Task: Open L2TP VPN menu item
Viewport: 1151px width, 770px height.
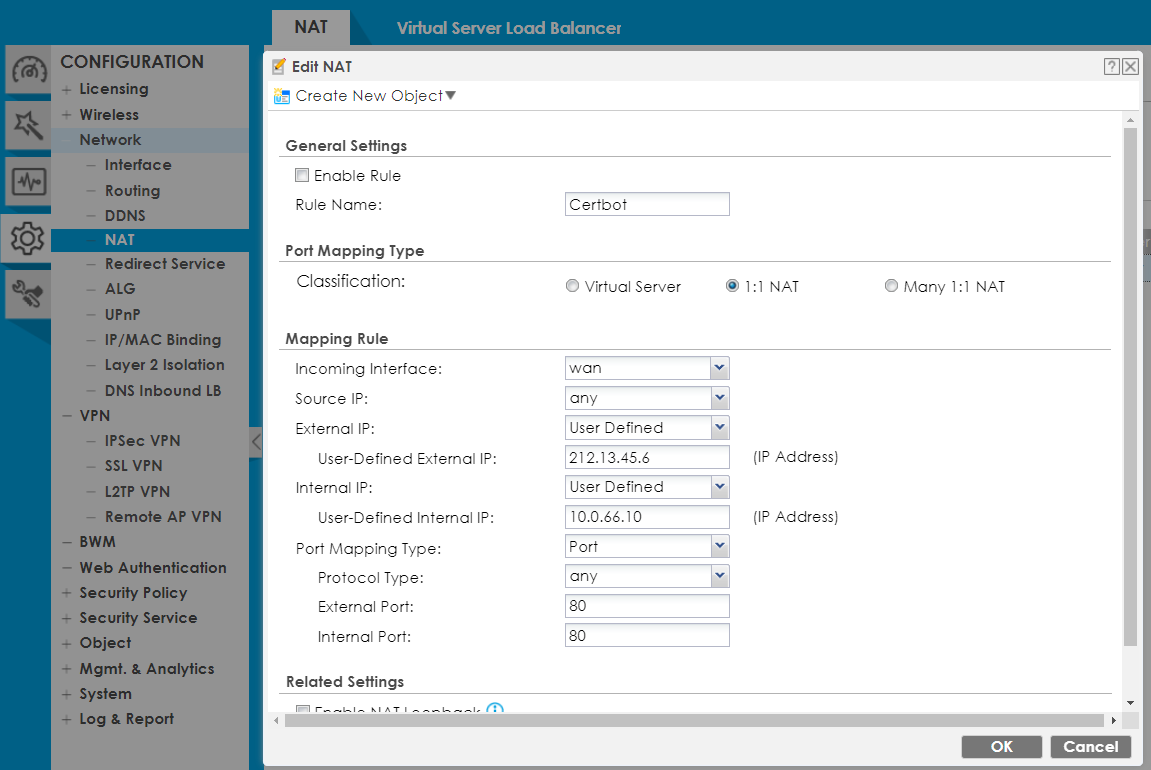Action: pos(137,491)
